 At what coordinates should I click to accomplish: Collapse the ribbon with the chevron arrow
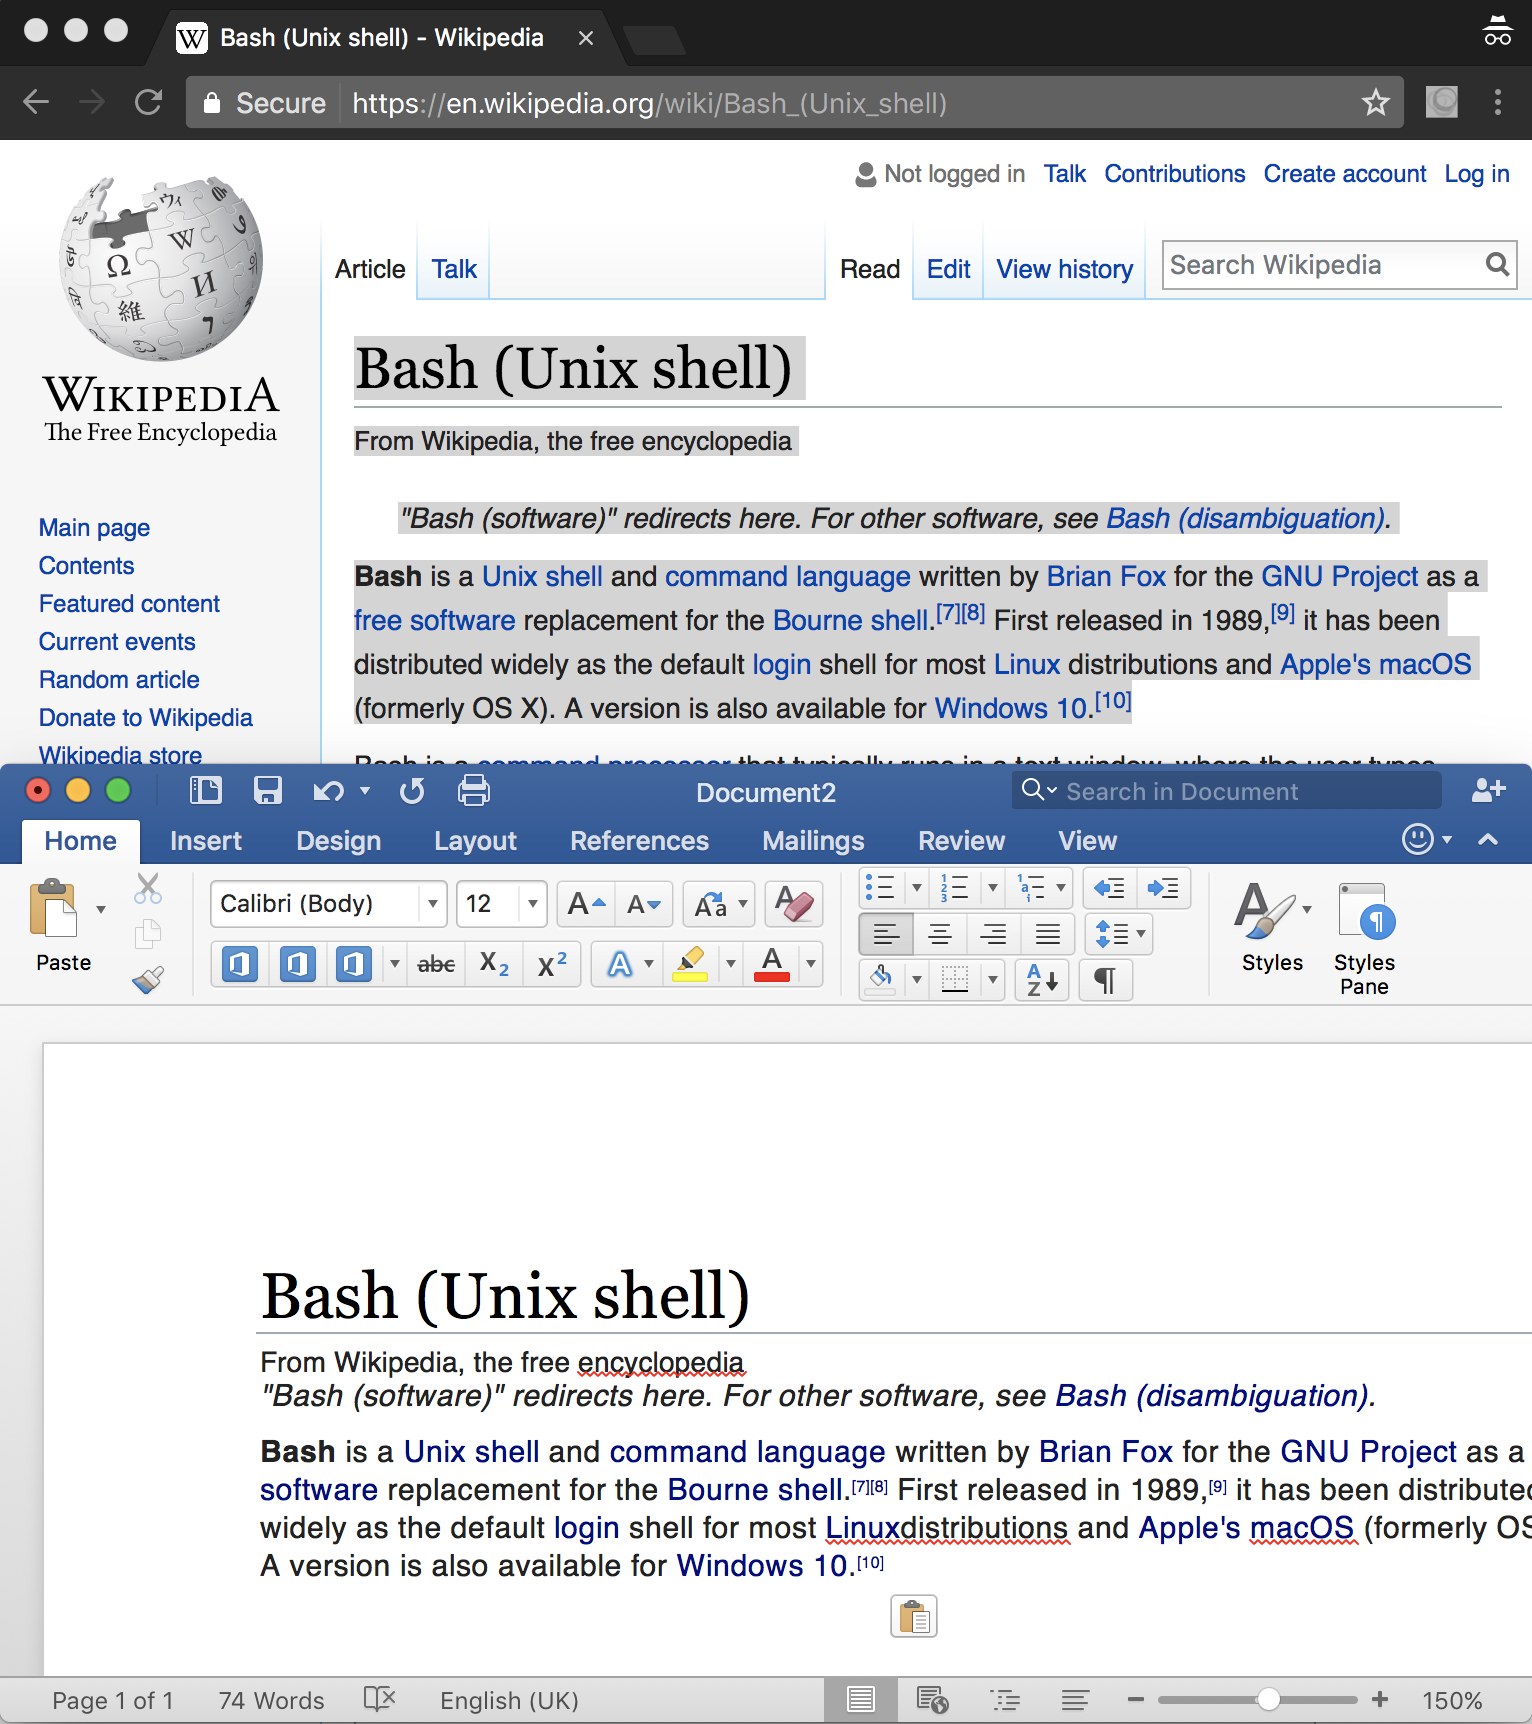click(1488, 840)
